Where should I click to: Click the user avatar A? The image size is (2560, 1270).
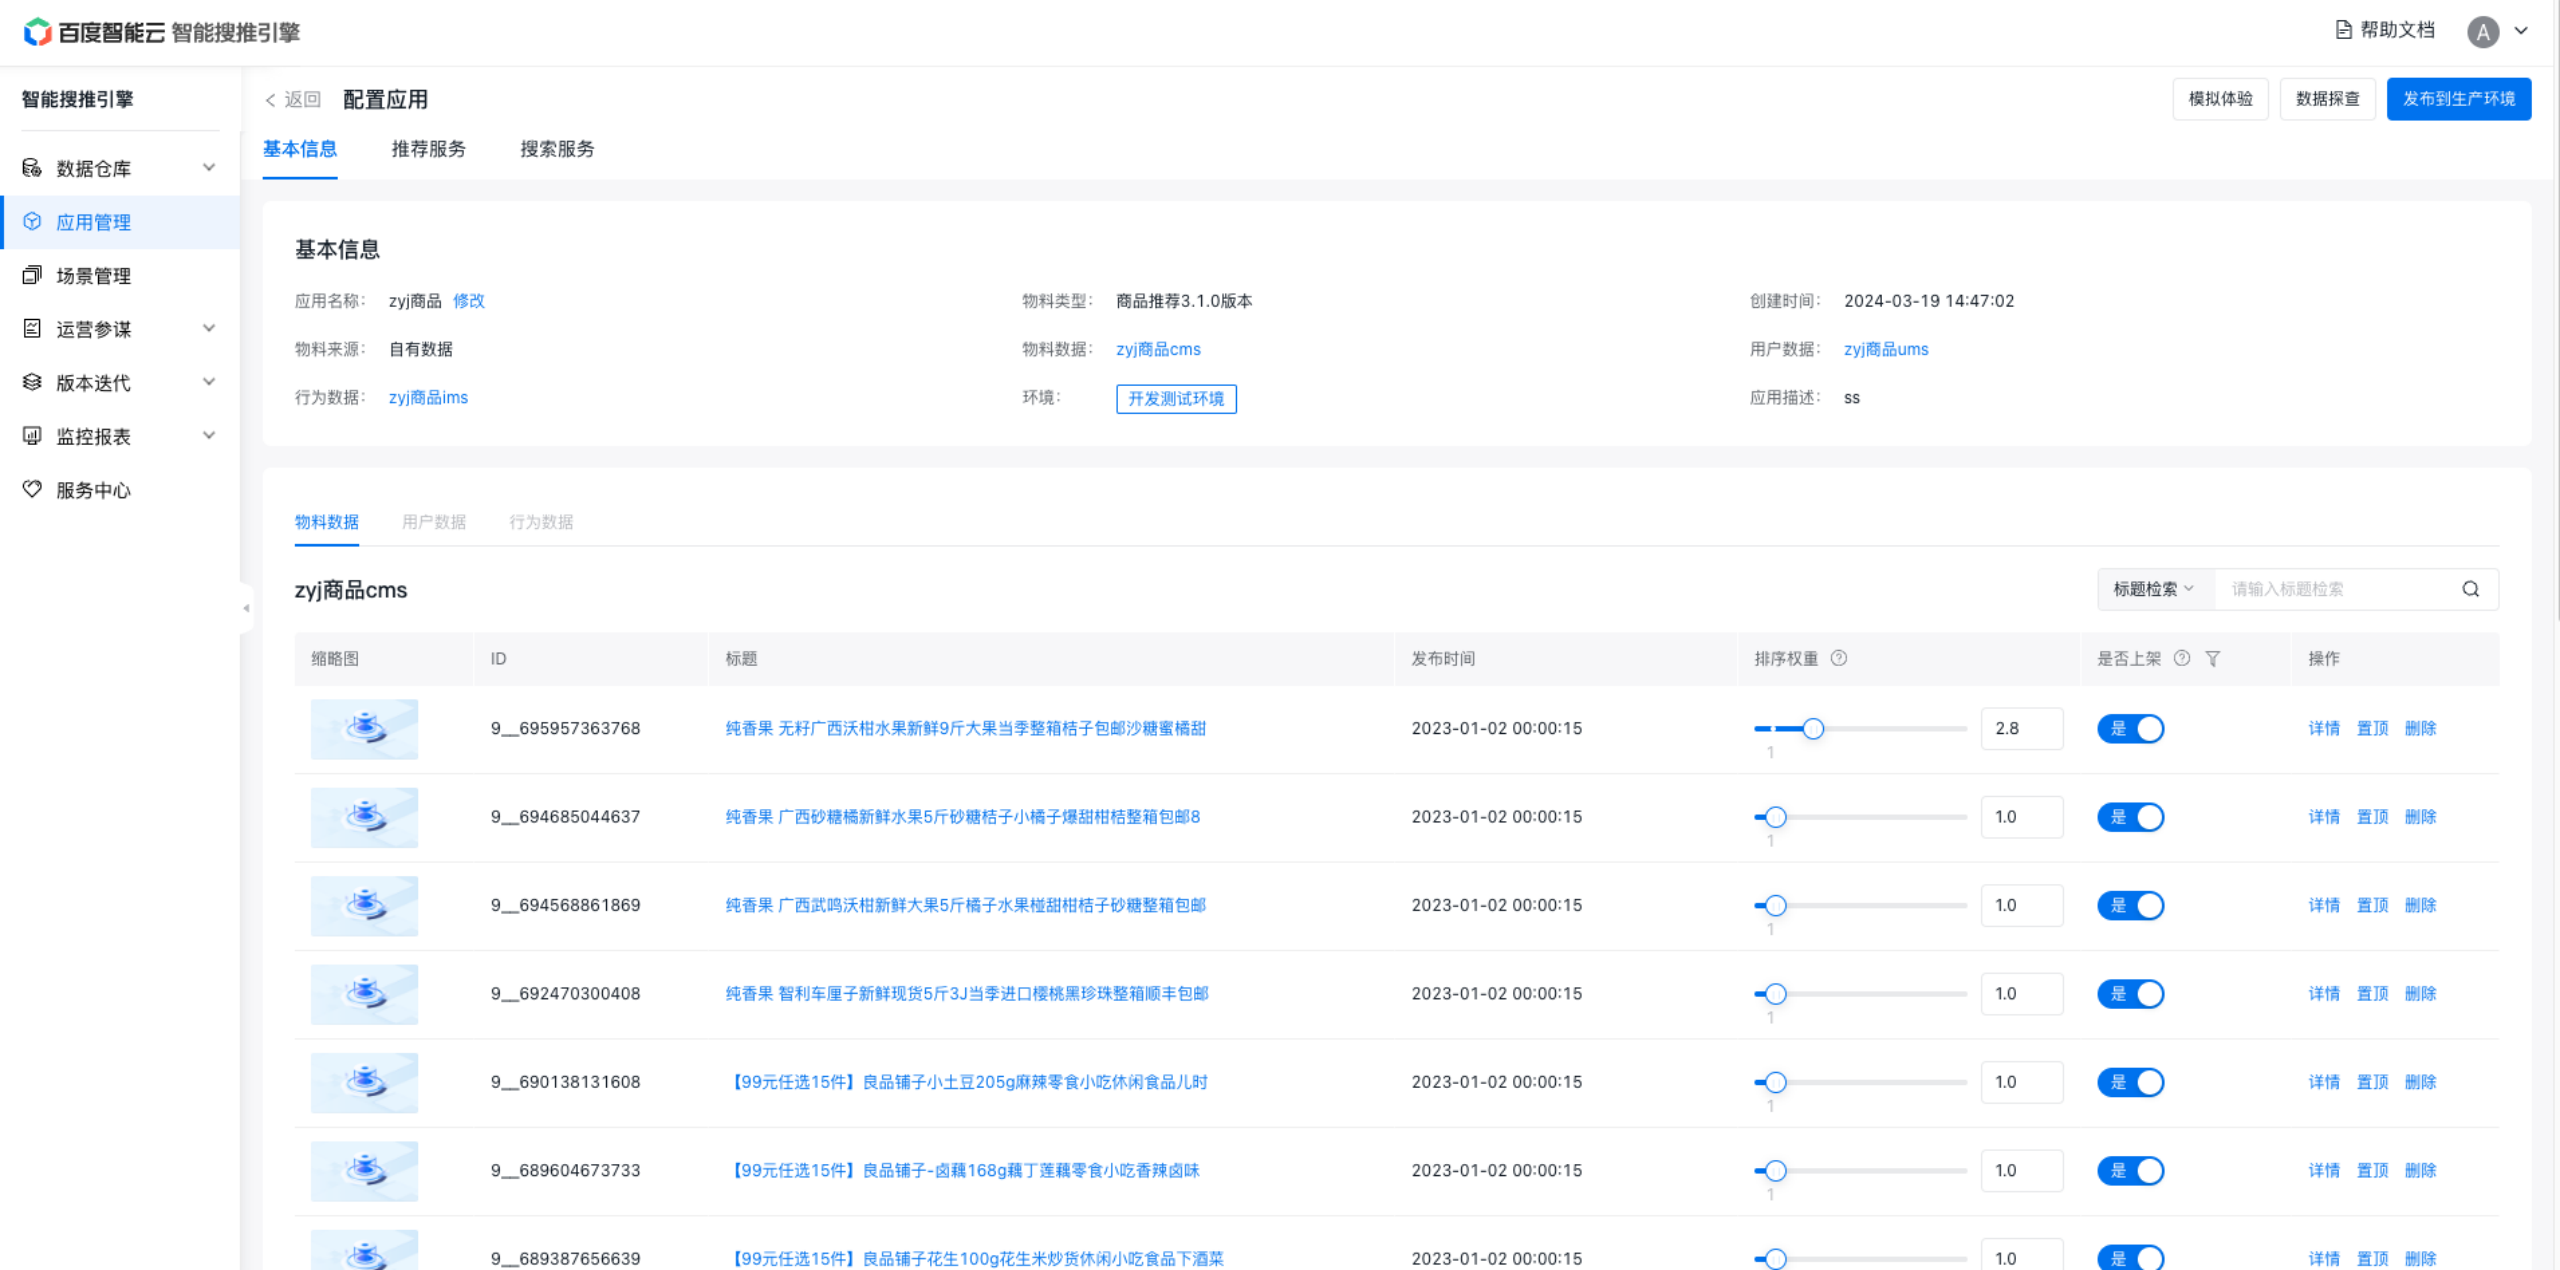tap(2482, 32)
